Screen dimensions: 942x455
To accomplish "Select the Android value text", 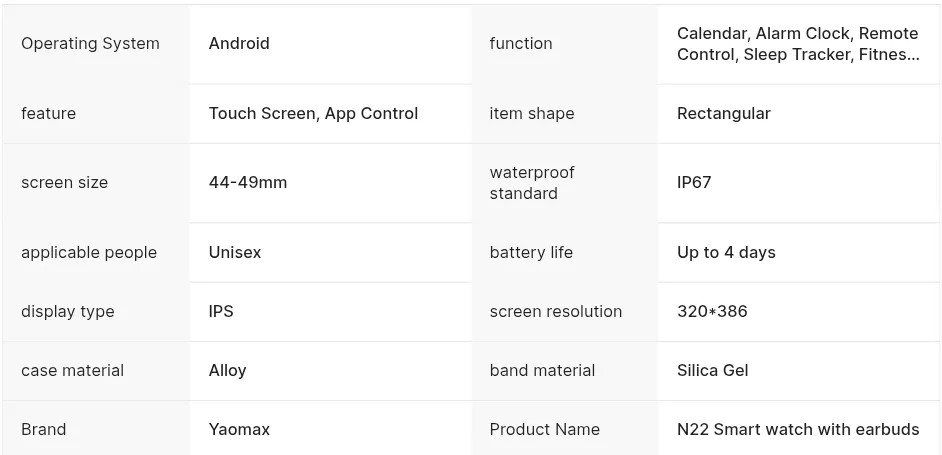I will click(239, 44).
